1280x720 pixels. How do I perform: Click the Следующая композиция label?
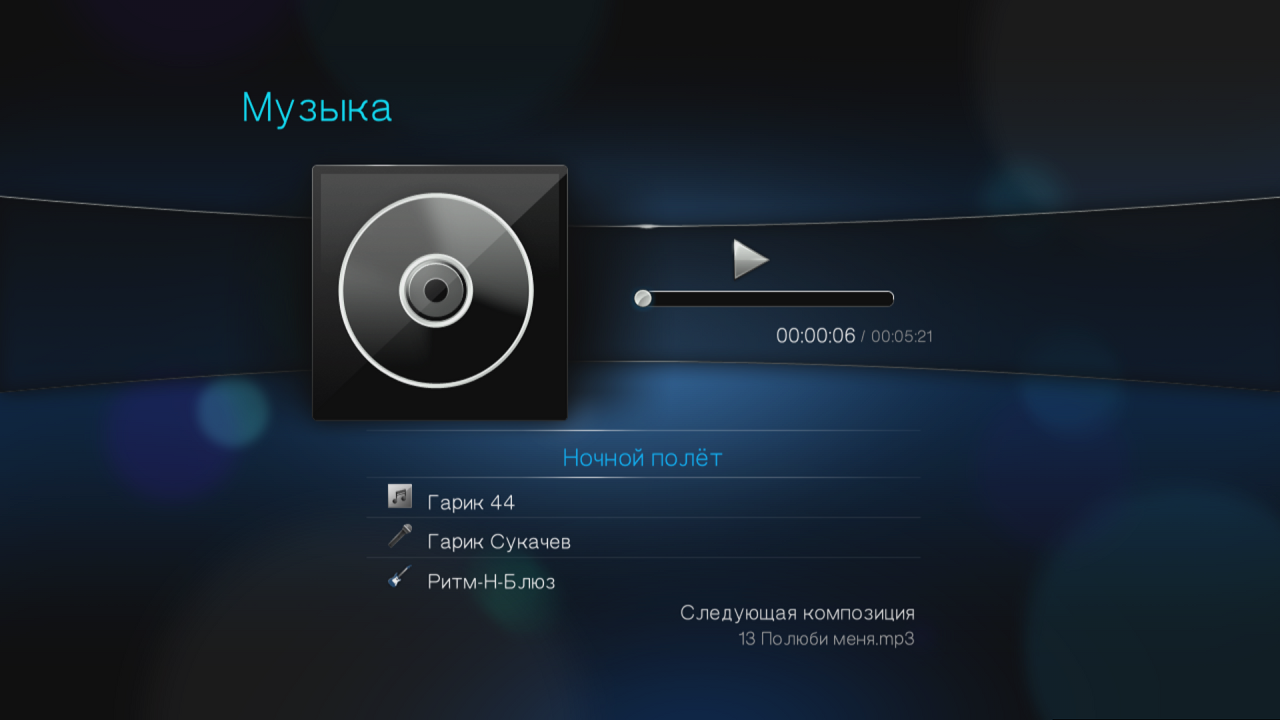click(x=797, y=613)
